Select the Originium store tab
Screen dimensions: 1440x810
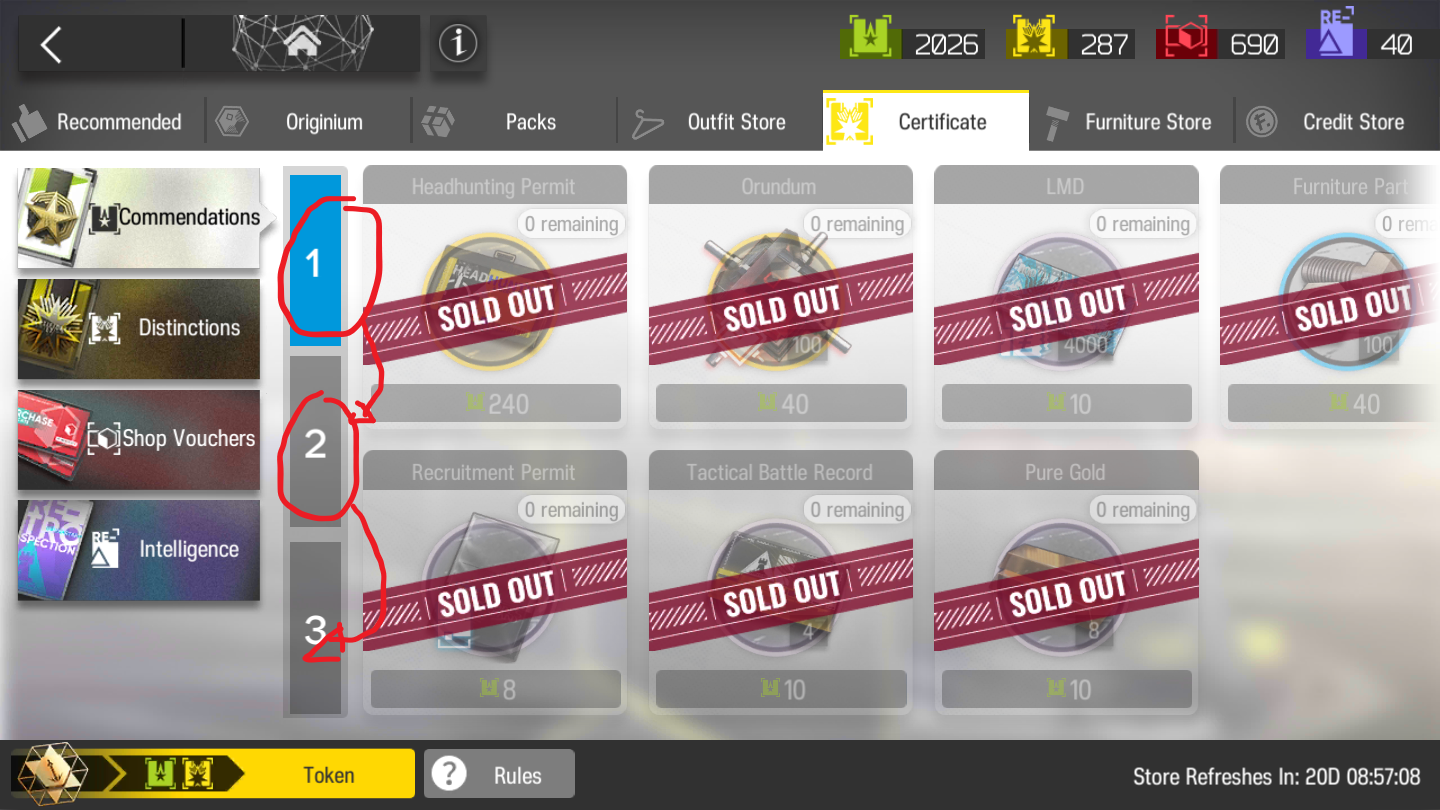[x=309, y=122]
